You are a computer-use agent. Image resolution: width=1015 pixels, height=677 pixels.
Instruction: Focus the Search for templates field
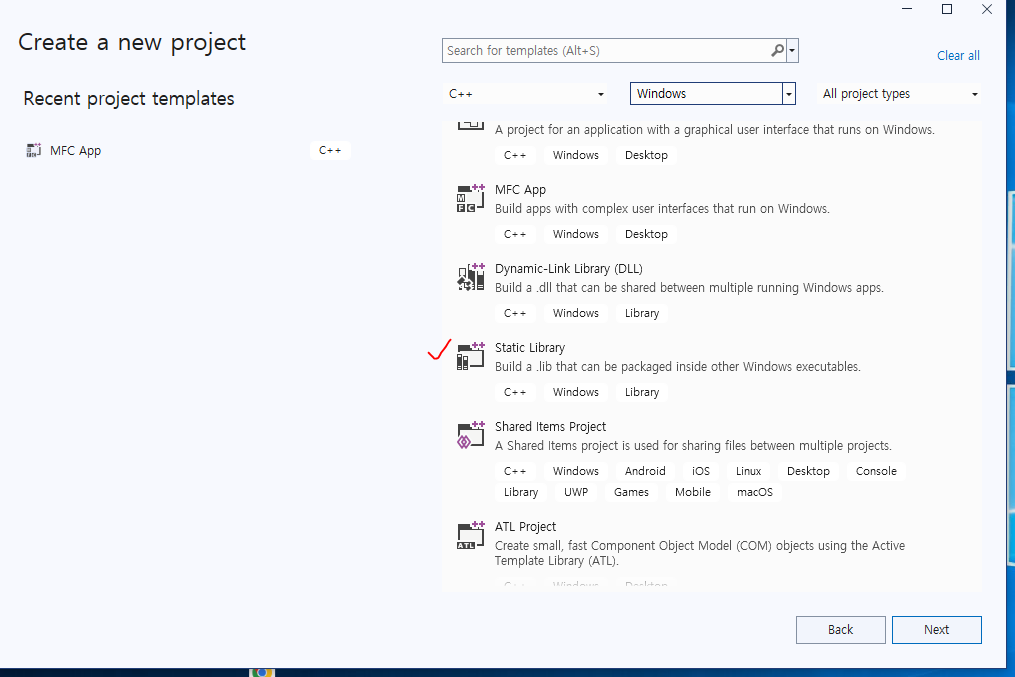click(606, 50)
